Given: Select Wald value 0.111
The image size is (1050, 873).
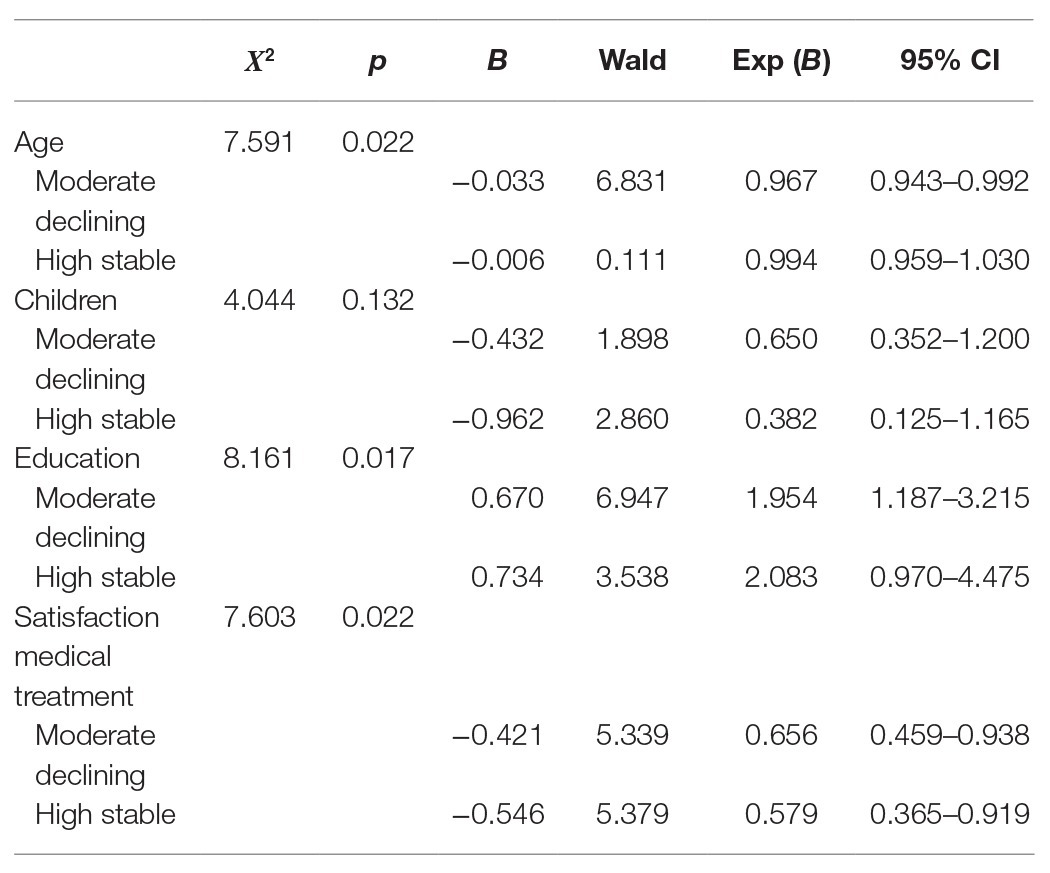Looking at the screenshot, I should pos(631,260).
